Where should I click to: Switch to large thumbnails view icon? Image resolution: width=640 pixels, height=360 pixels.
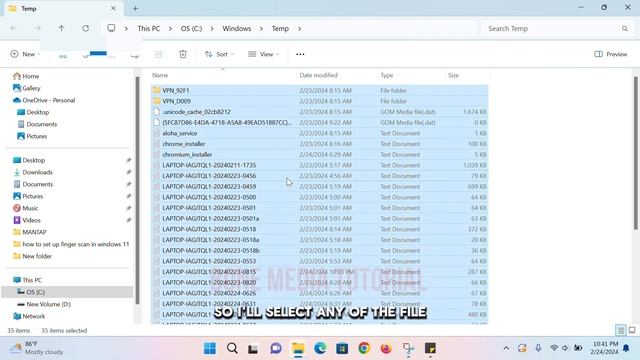(632, 330)
